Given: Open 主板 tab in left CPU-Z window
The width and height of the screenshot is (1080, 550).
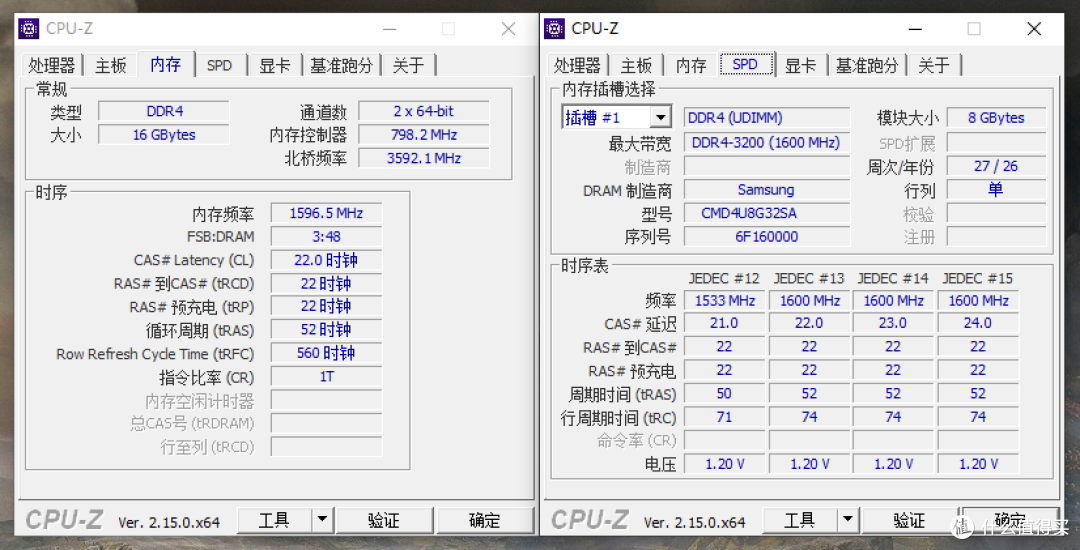Looking at the screenshot, I should point(111,65).
